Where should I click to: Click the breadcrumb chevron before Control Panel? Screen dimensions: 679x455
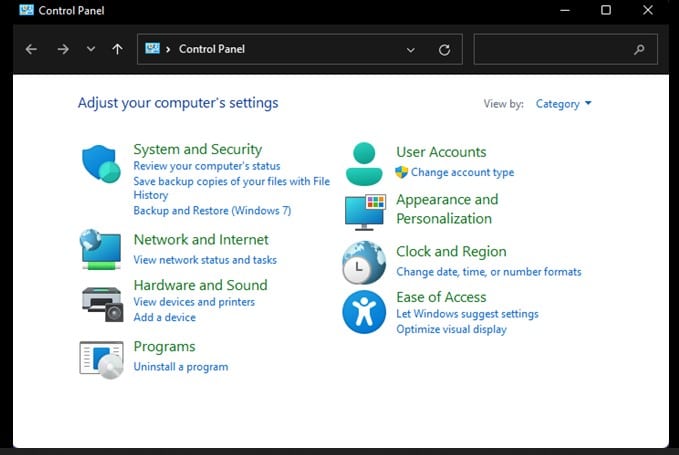[168, 49]
